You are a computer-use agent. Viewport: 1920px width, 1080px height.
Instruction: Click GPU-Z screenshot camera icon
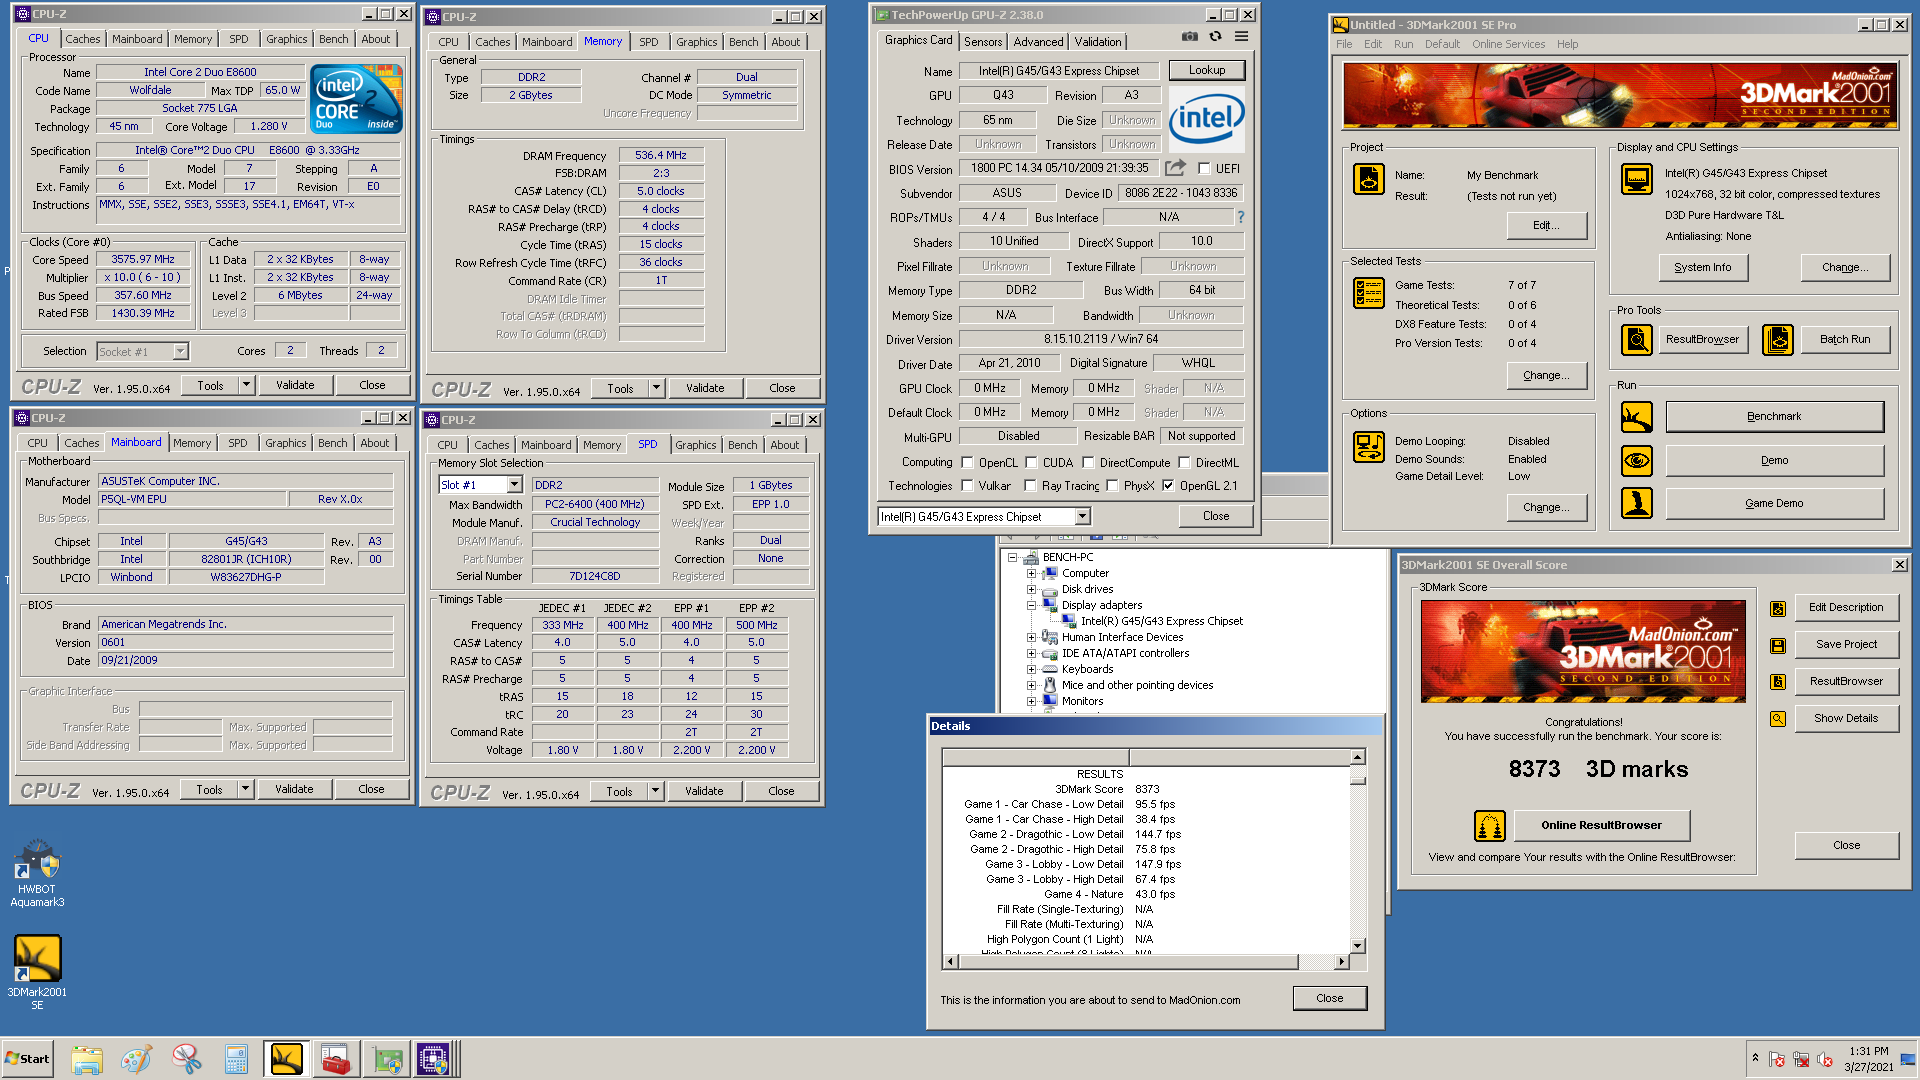1189,36
